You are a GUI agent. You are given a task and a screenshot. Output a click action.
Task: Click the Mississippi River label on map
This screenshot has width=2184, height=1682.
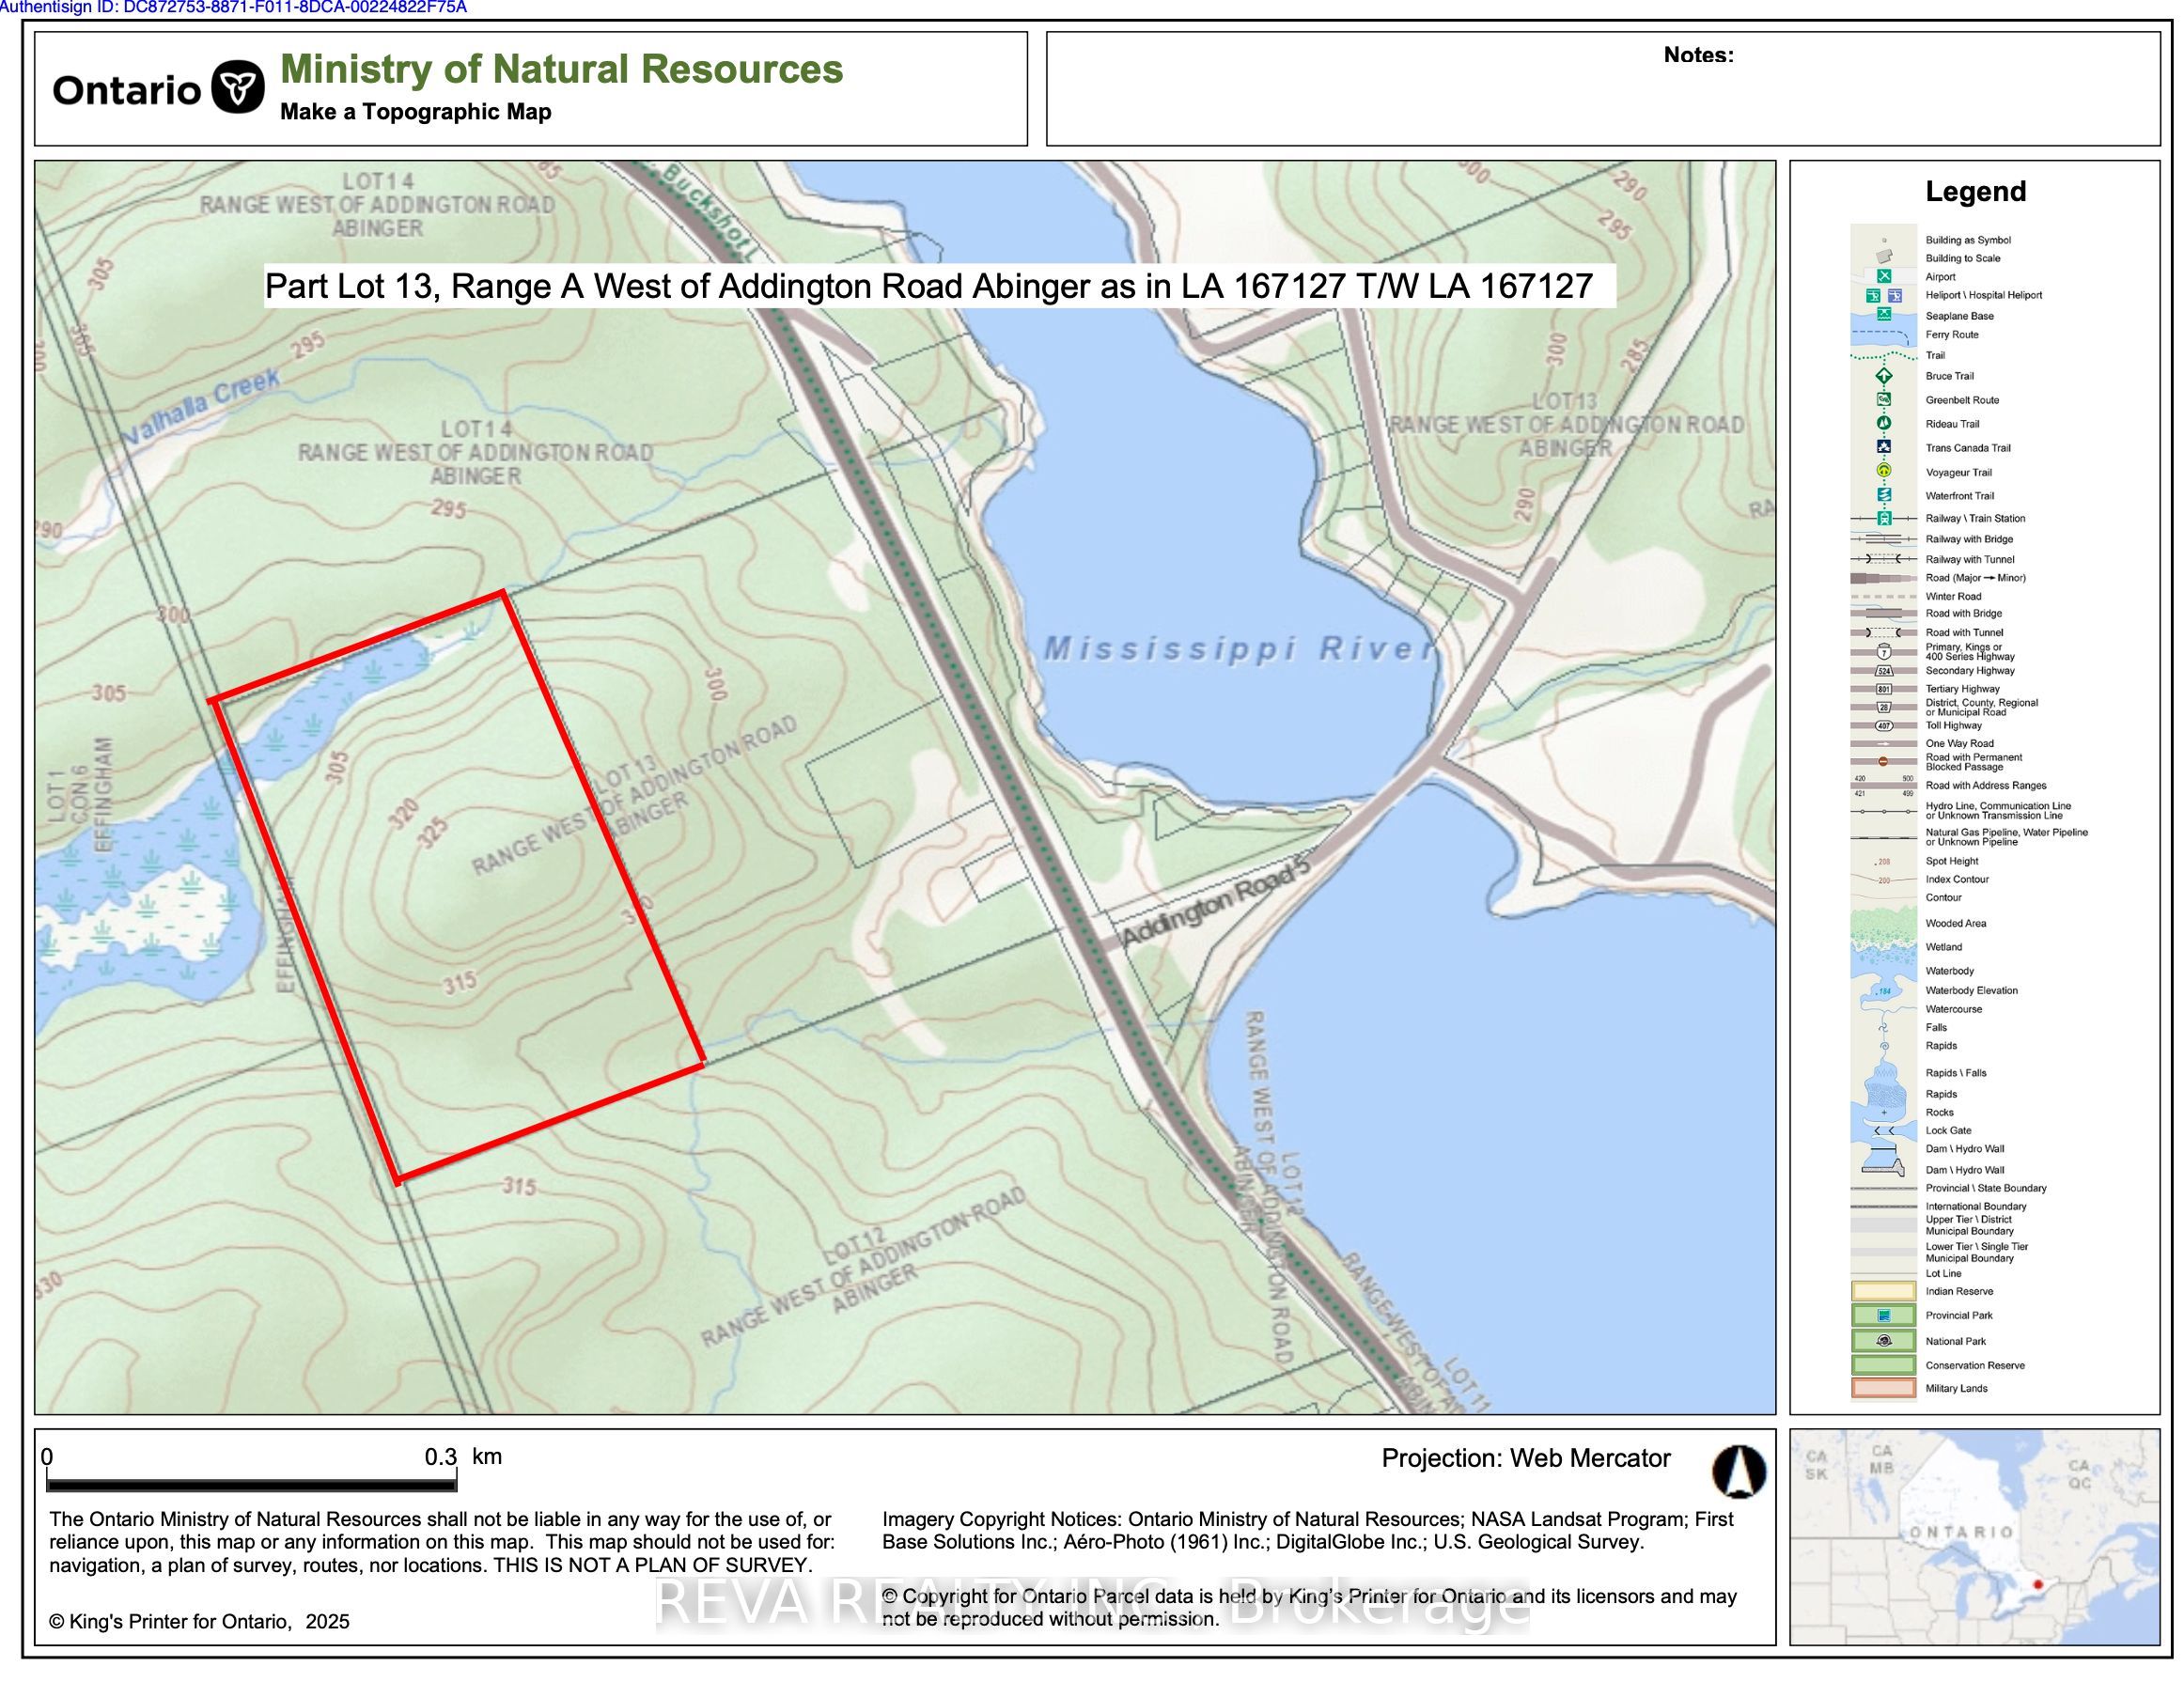[x=1238, y=649]
